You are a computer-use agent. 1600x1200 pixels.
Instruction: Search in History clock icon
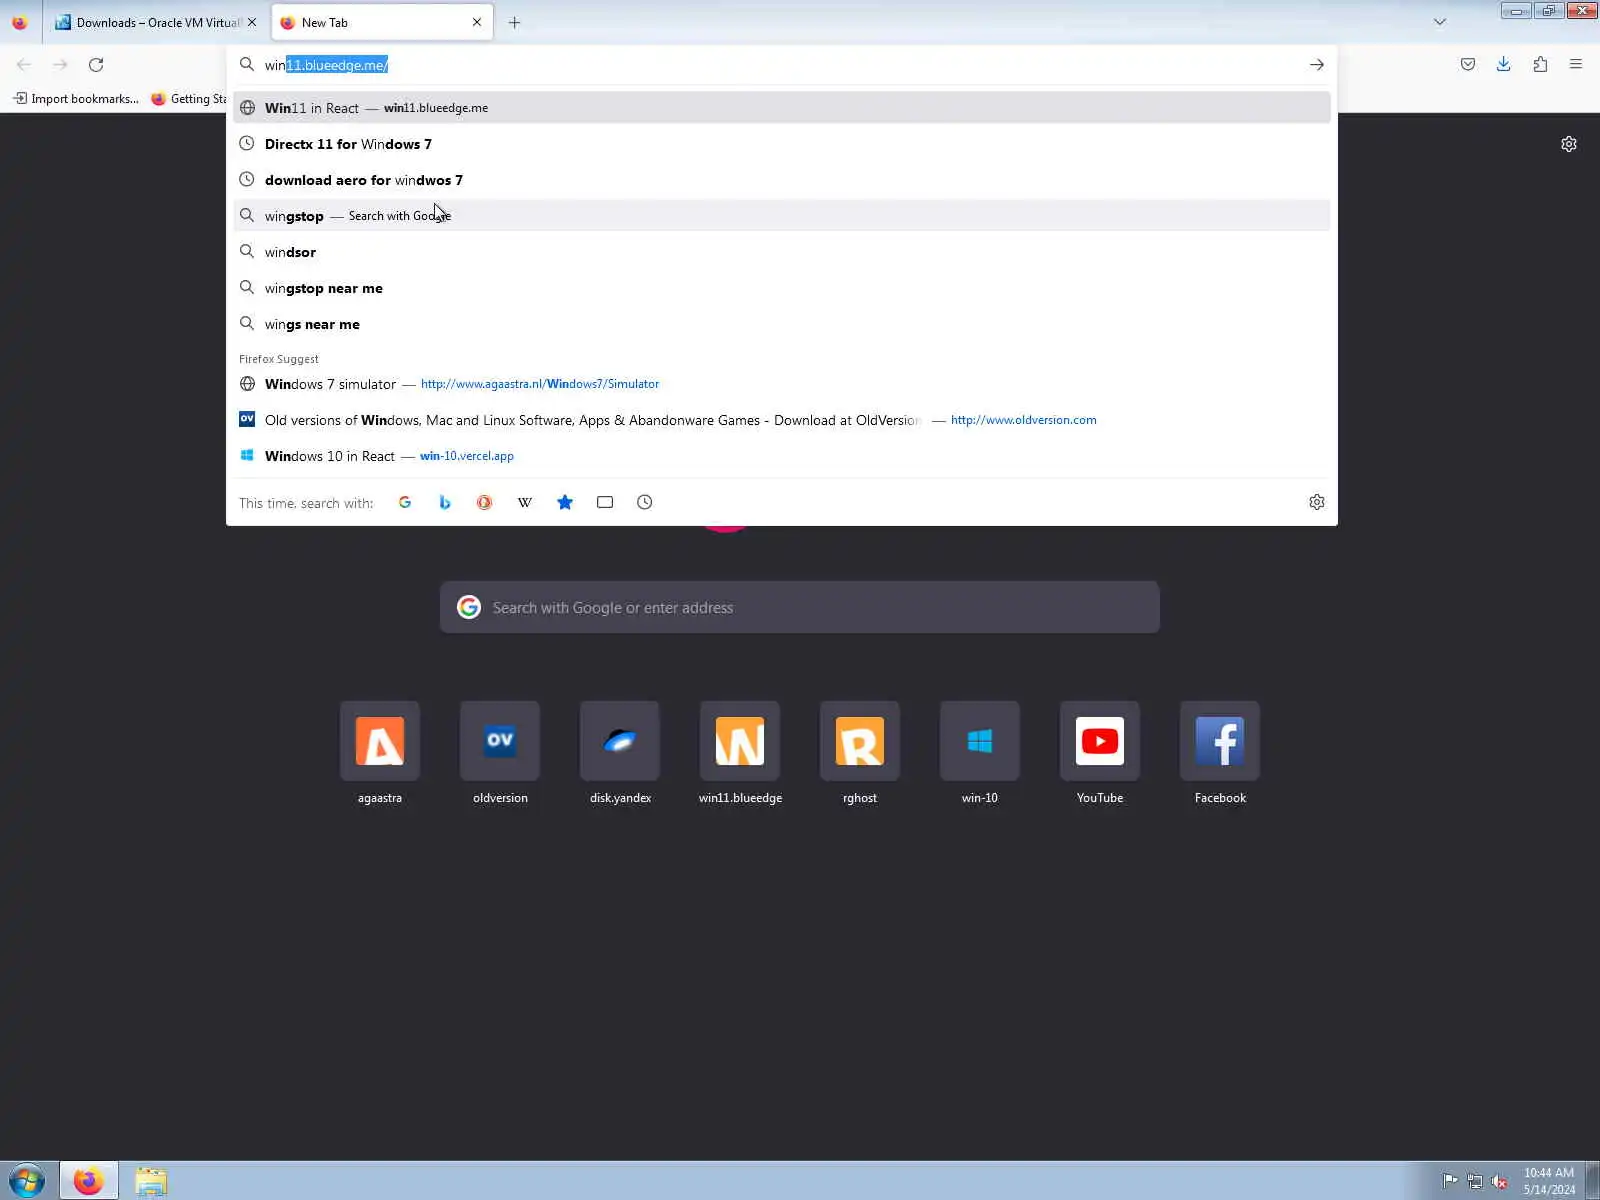pos(645,502)
